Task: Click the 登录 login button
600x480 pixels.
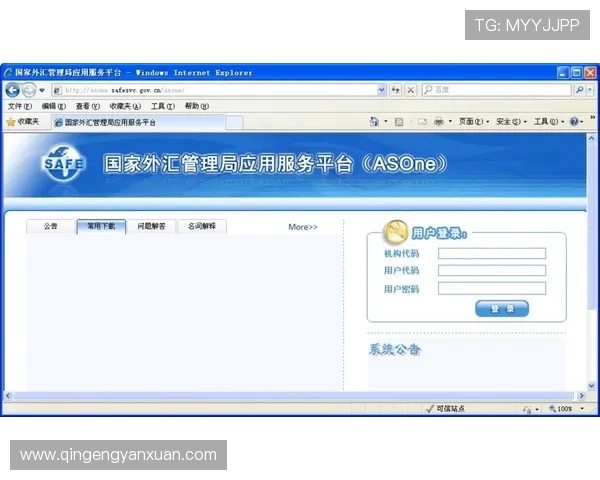Action: [502, 309]
